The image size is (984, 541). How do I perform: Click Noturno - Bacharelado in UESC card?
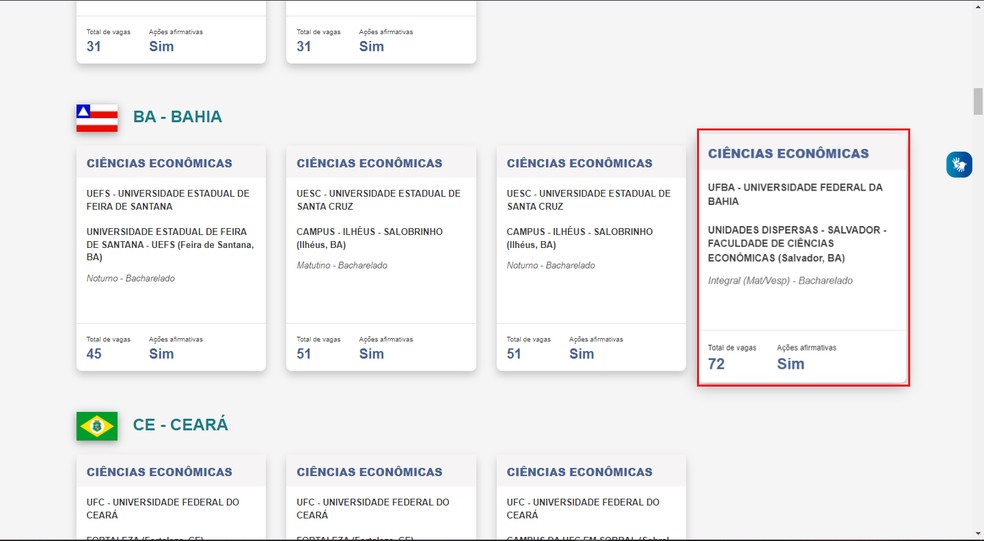[551, 265]
